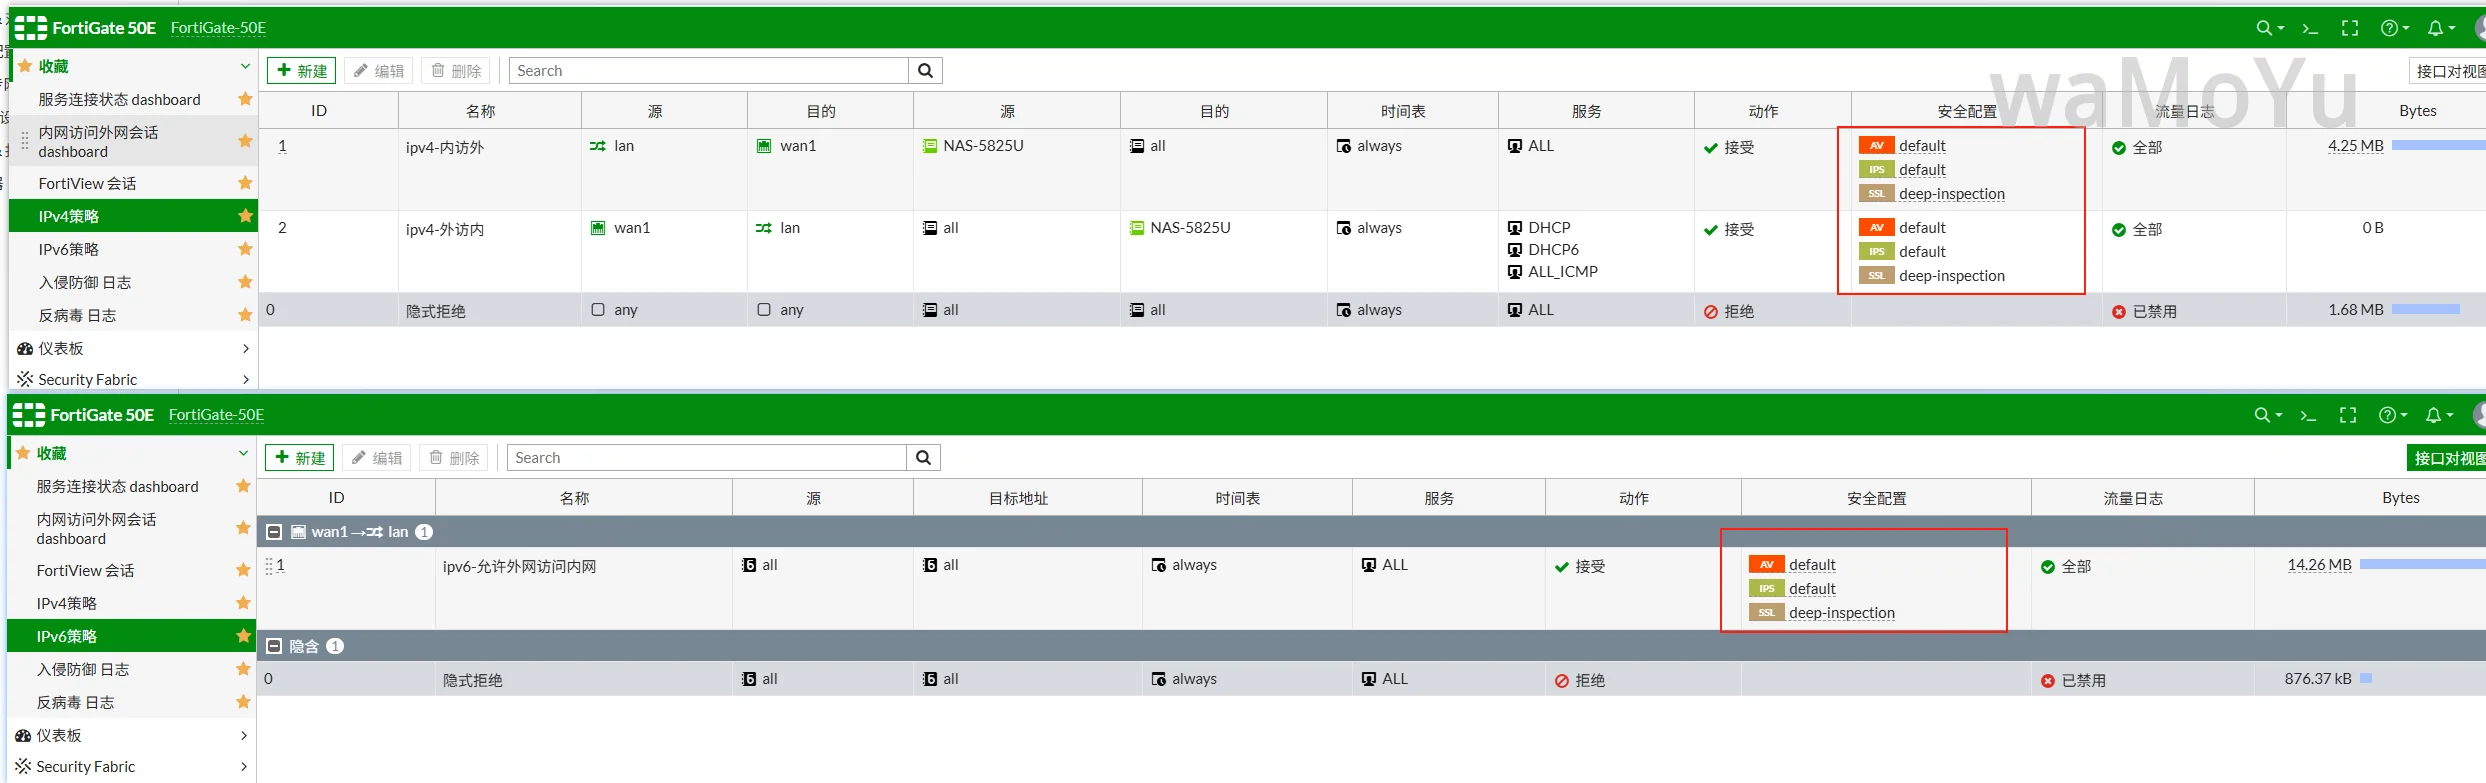2486x783 pixels.
Task: Toggle favorite star for IPv4策略 in IPv6 window
Action: click(243, 603)
